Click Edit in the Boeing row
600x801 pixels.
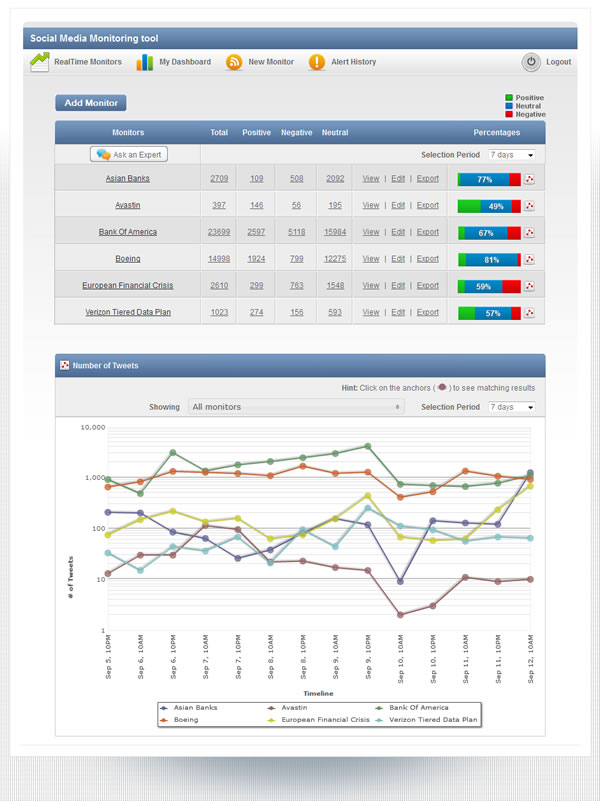tap(398, 258)
